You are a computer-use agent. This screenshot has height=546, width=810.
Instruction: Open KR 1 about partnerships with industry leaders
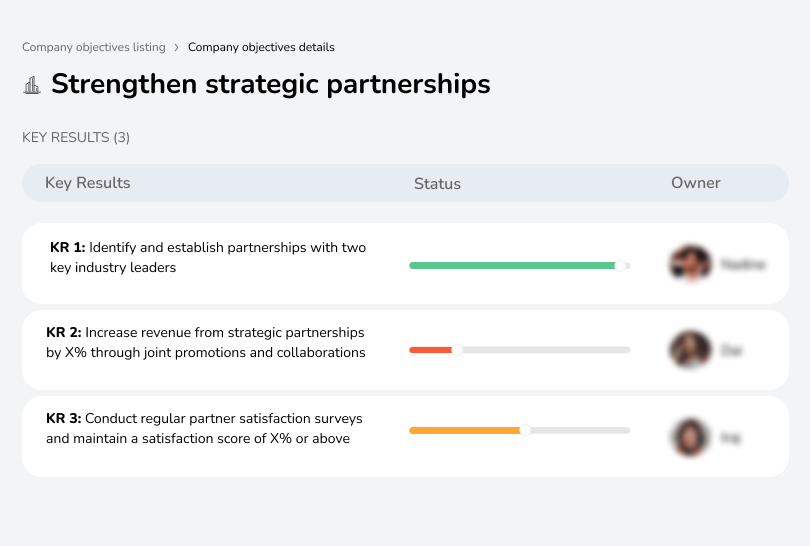click(x=208, y=257)
